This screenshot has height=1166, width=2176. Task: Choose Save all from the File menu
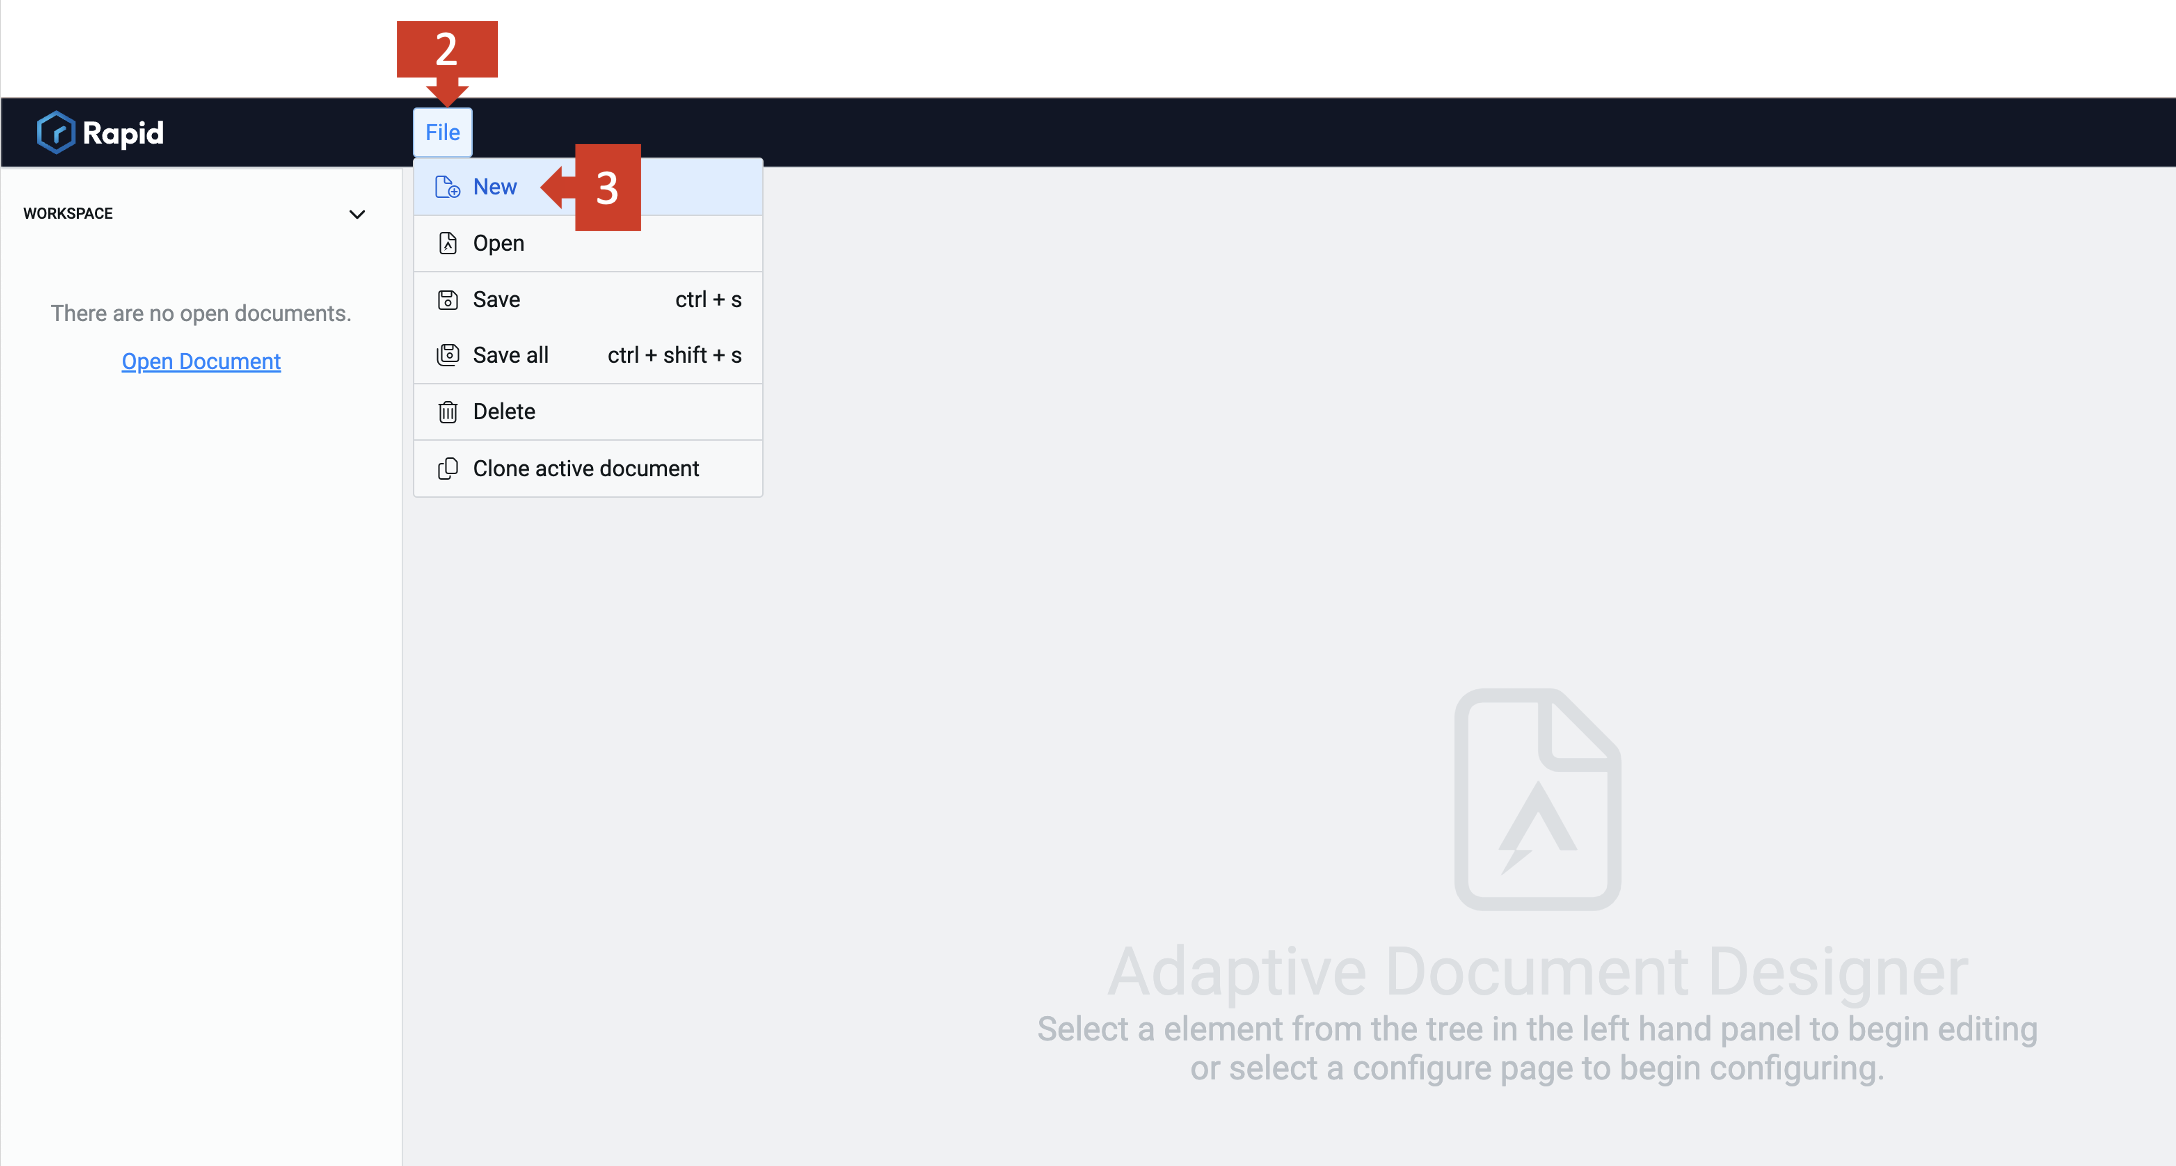(510, 355)
